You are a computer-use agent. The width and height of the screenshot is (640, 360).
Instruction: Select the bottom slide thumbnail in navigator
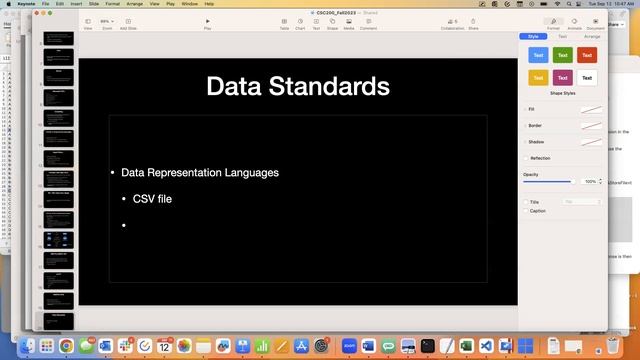pos(59,321)
